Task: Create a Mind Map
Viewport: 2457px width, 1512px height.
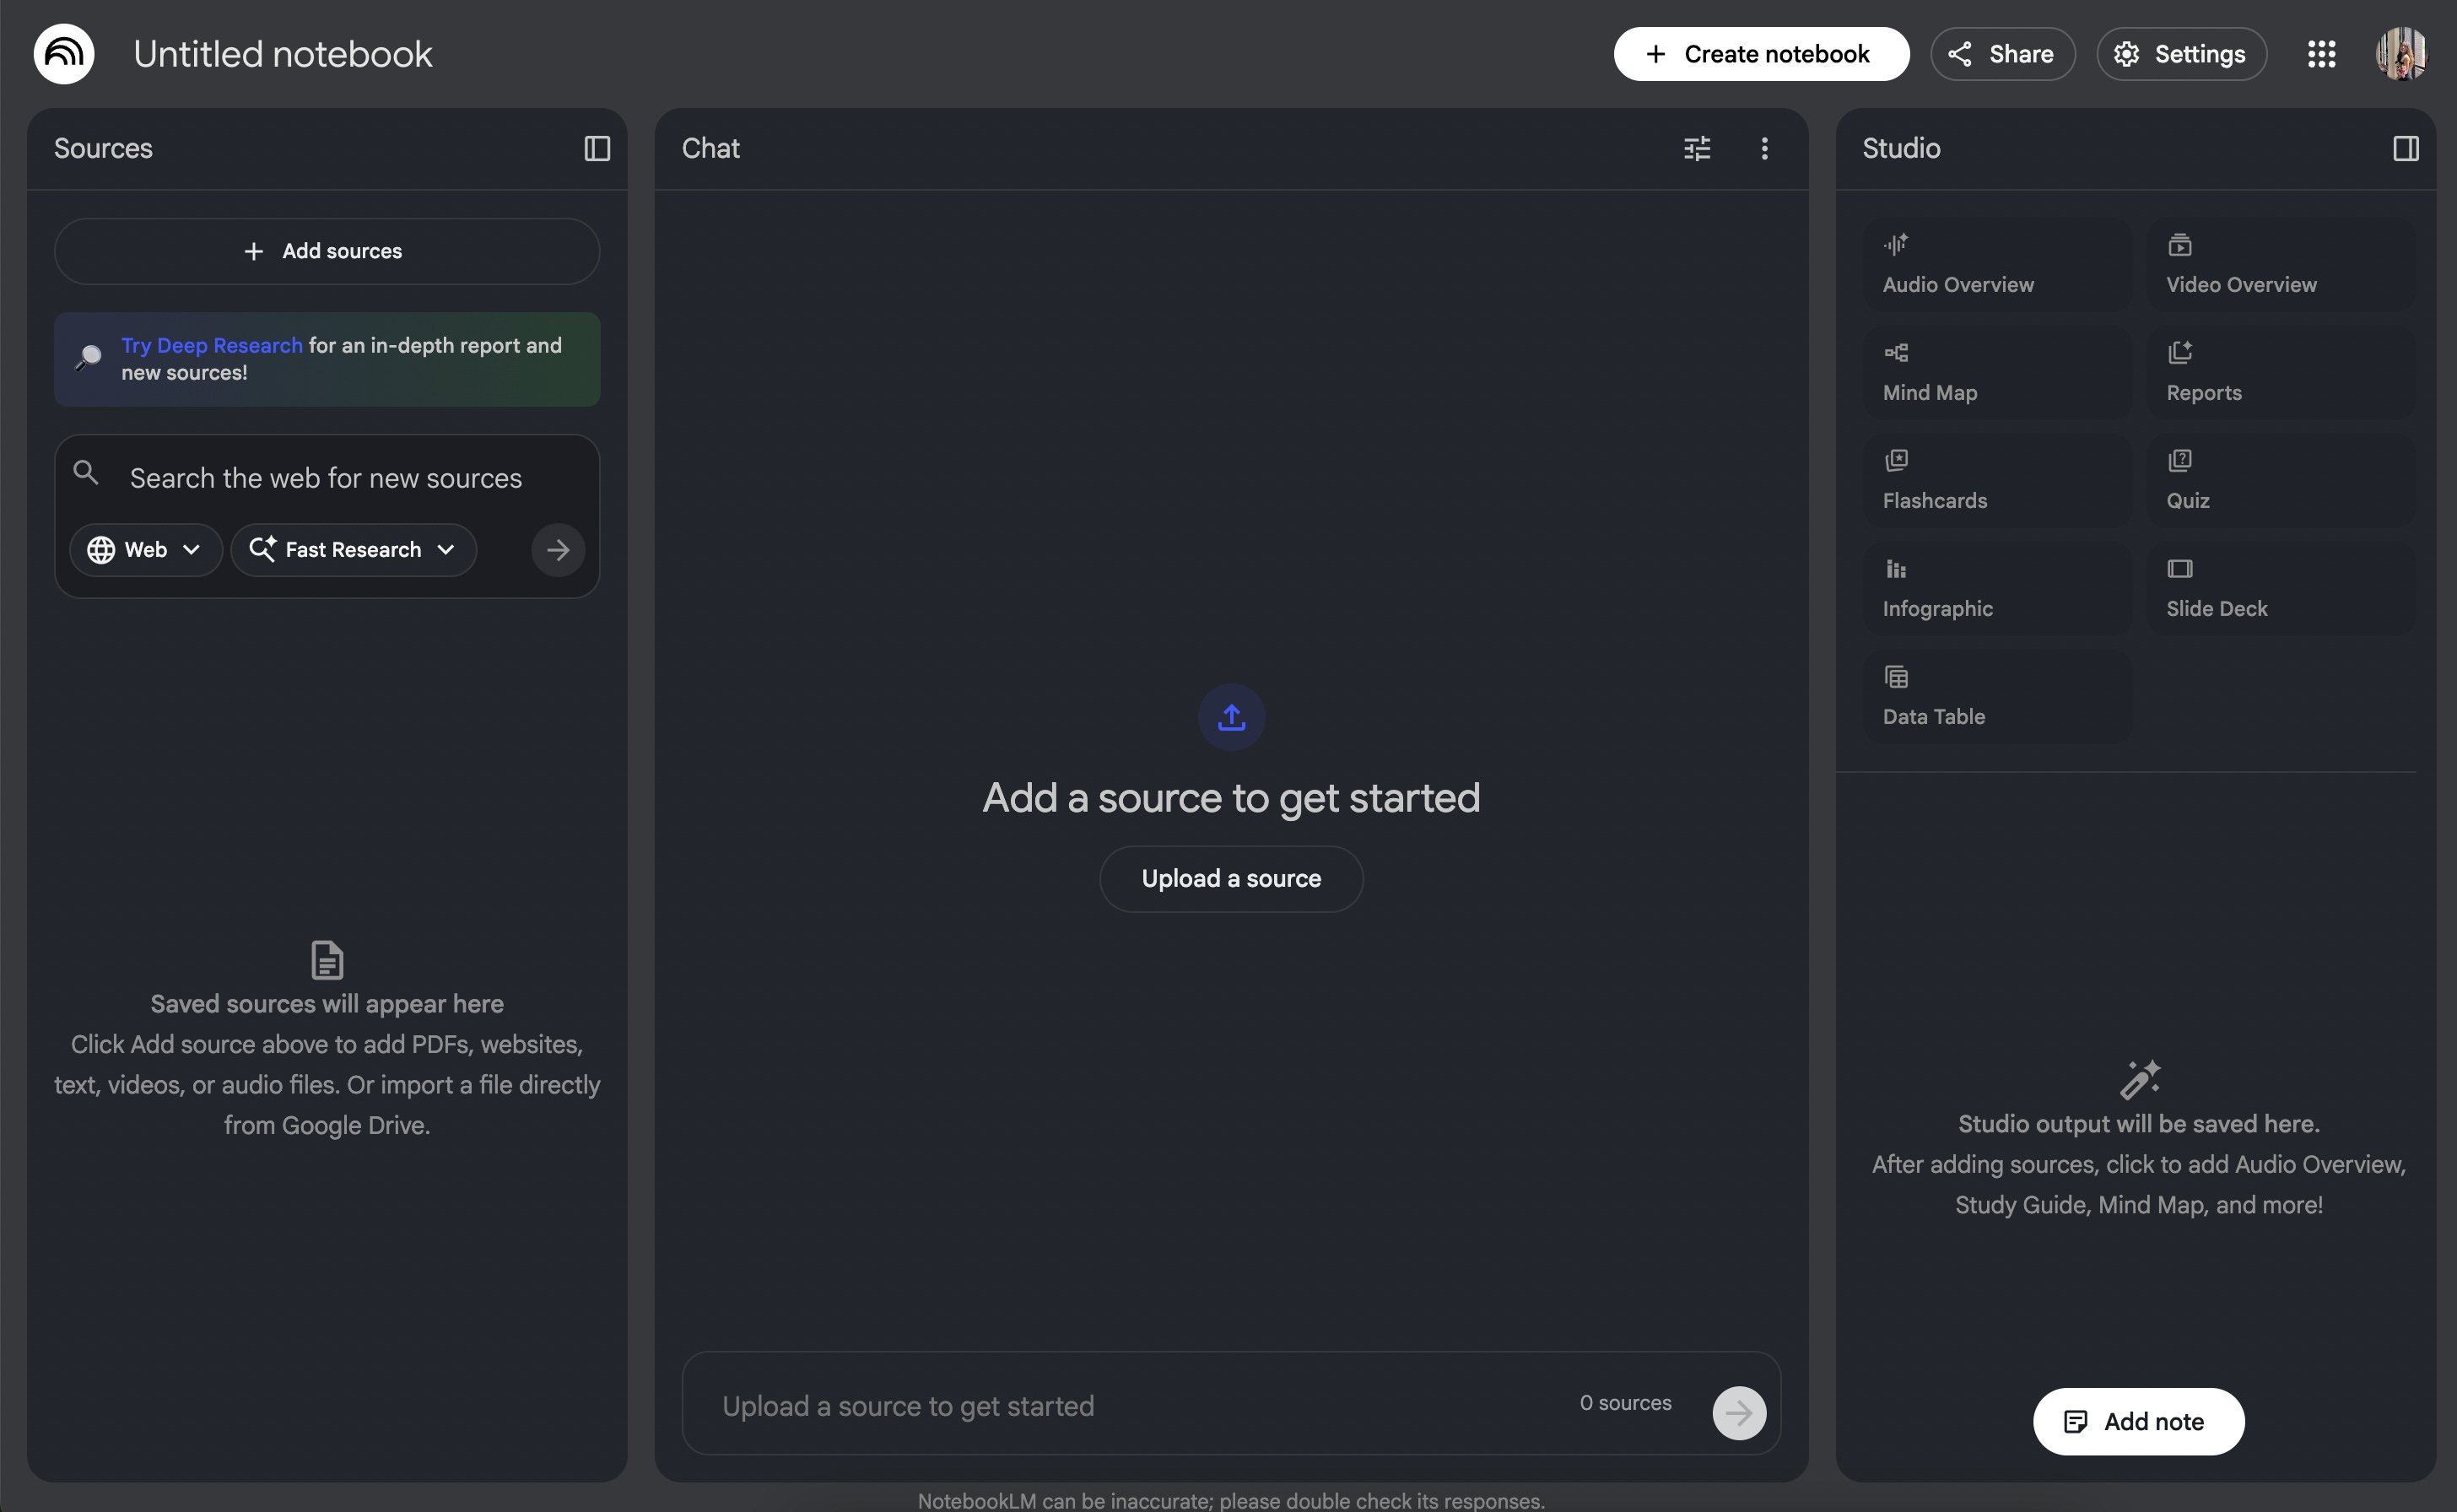Action: click(1997, 373)
